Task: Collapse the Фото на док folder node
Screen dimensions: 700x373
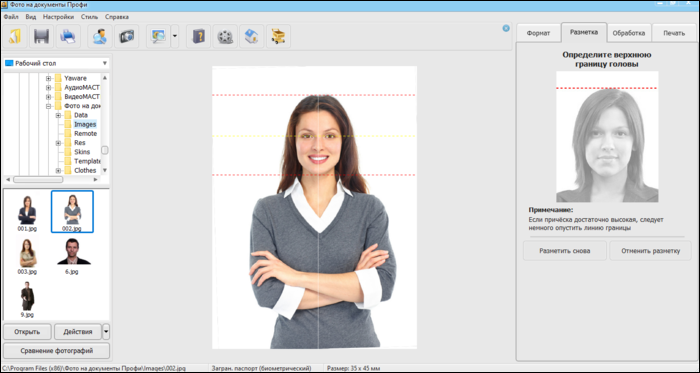Action: [48, 106]
